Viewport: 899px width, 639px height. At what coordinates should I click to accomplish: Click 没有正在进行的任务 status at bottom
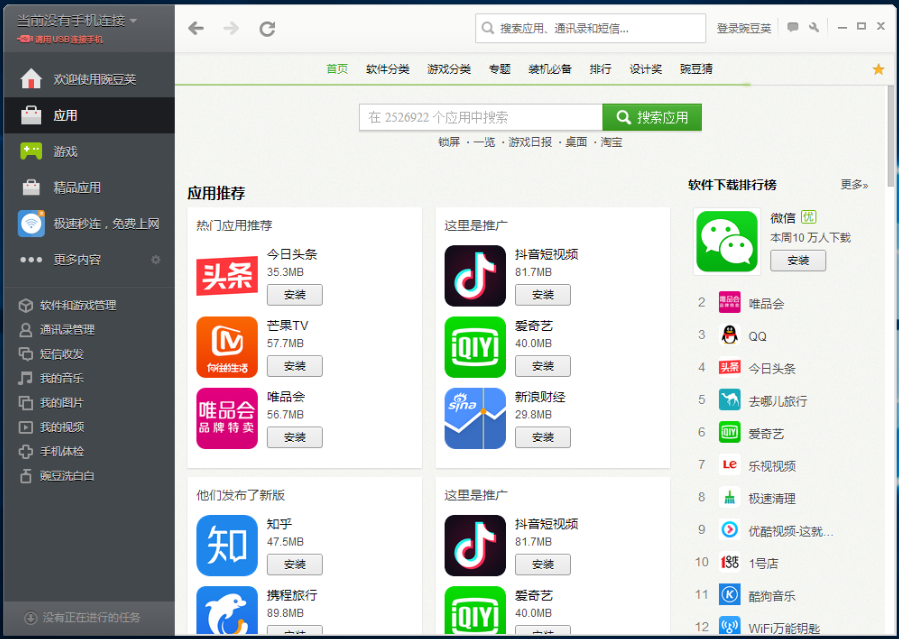pyautogui.click(x=83, y=618)
